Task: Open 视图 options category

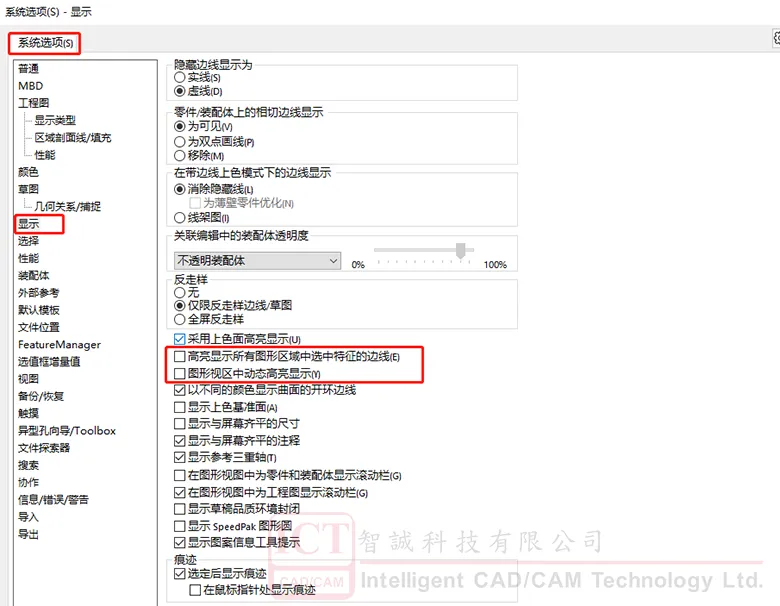Action: tap(28, 379)
